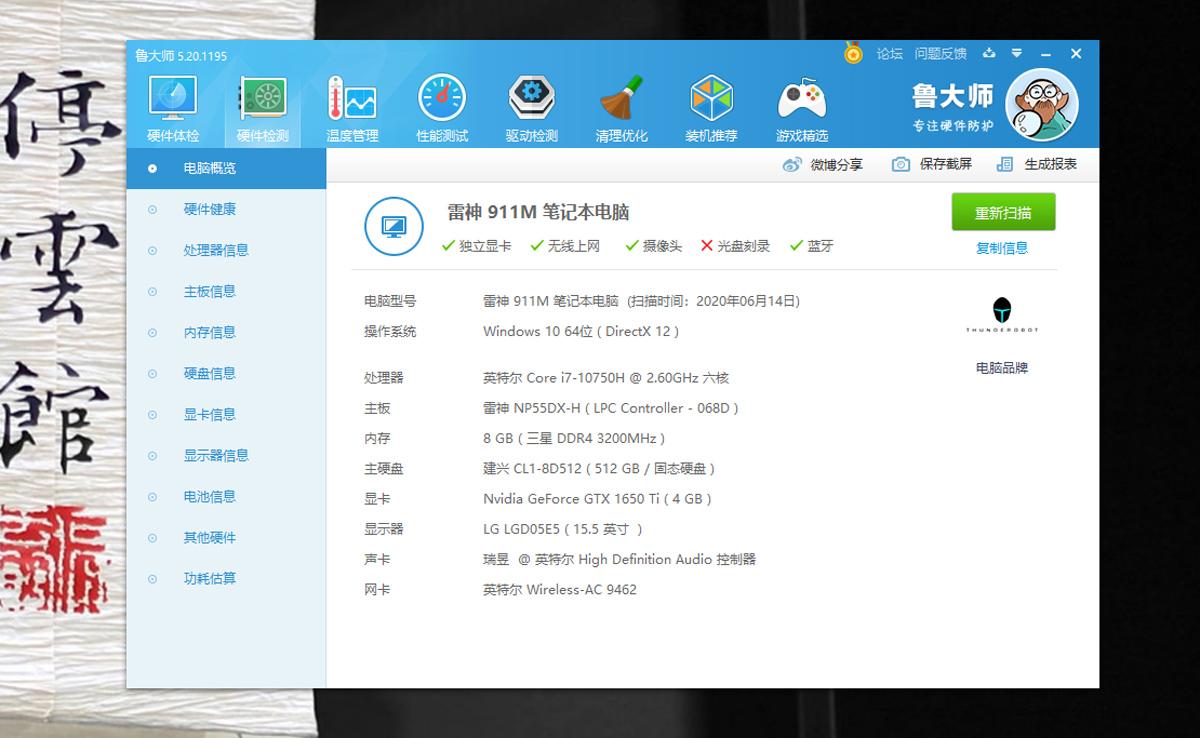Click the 摄像头 status indicator
Viewport: 1200px width, 738px height.
tap(653, 246)
